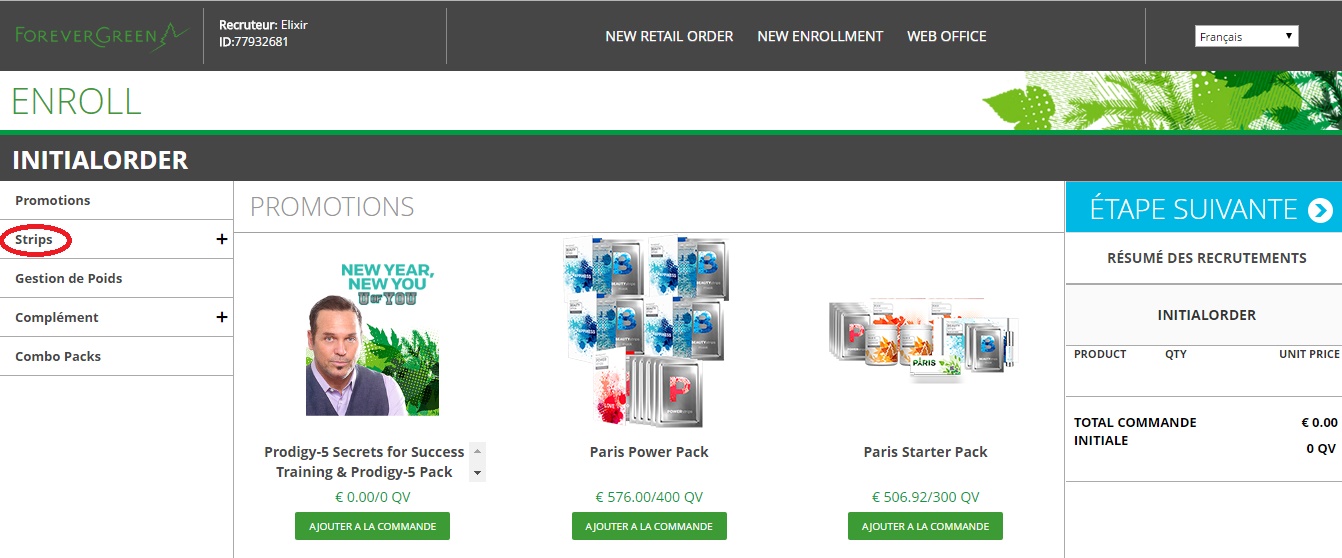The width and height of the screenshot is (1342, 558).
Task: Add the Paris Power Pack to the order
Action: coord(649,526)
